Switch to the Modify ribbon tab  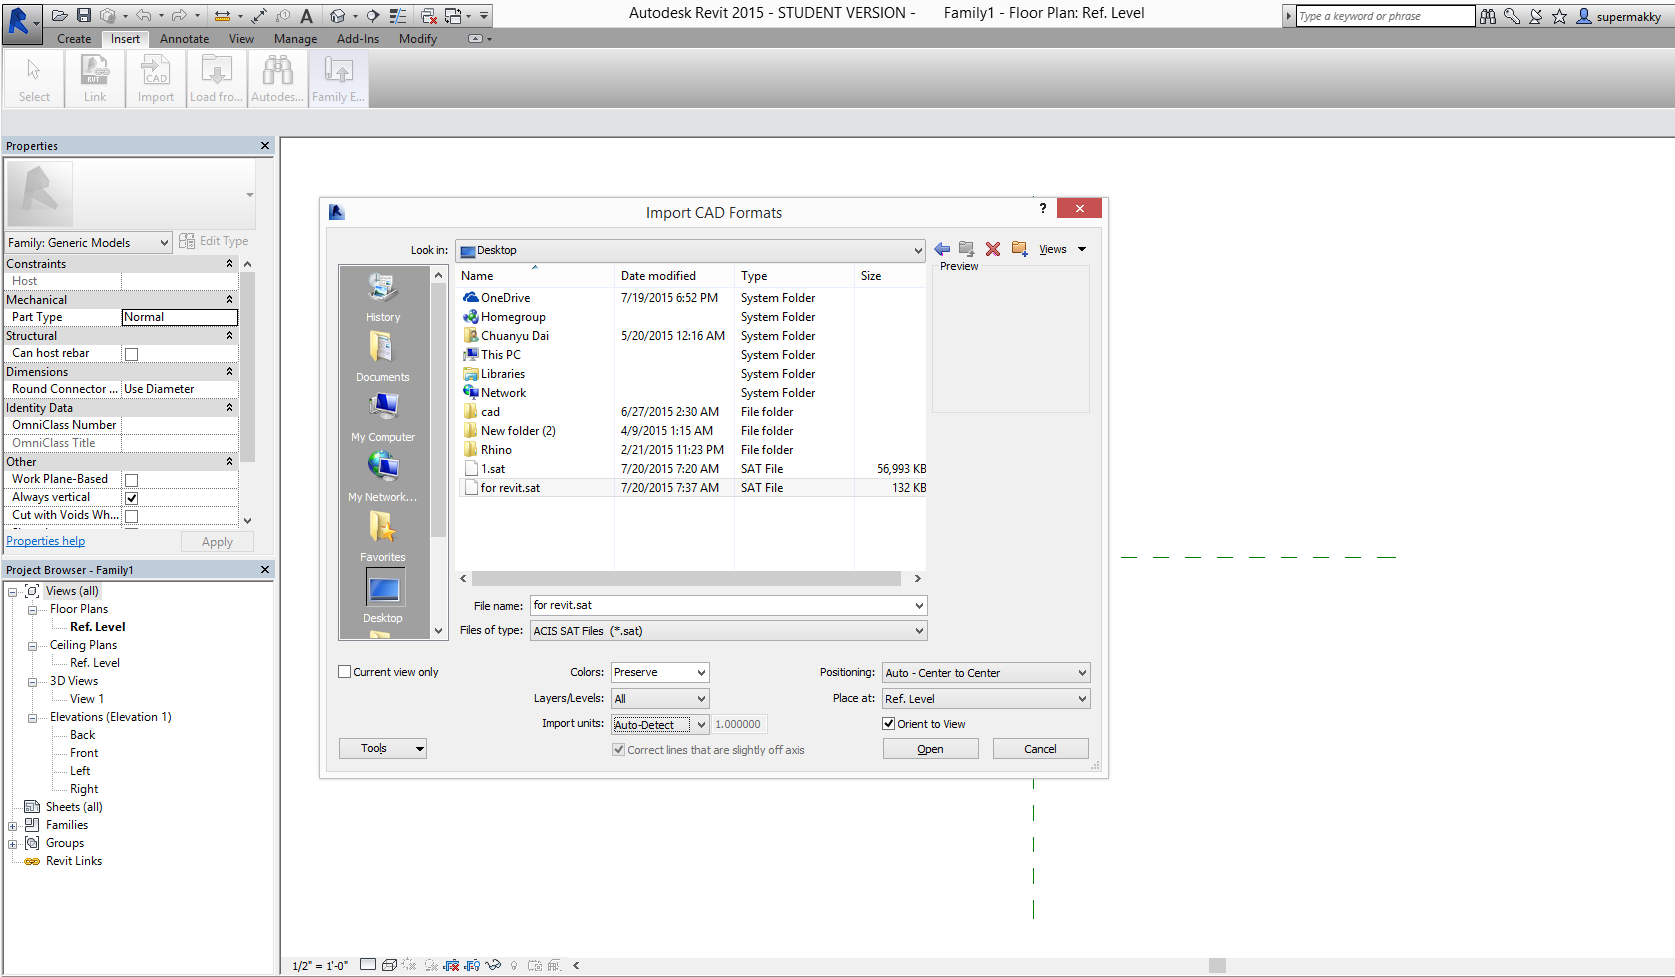418,39
